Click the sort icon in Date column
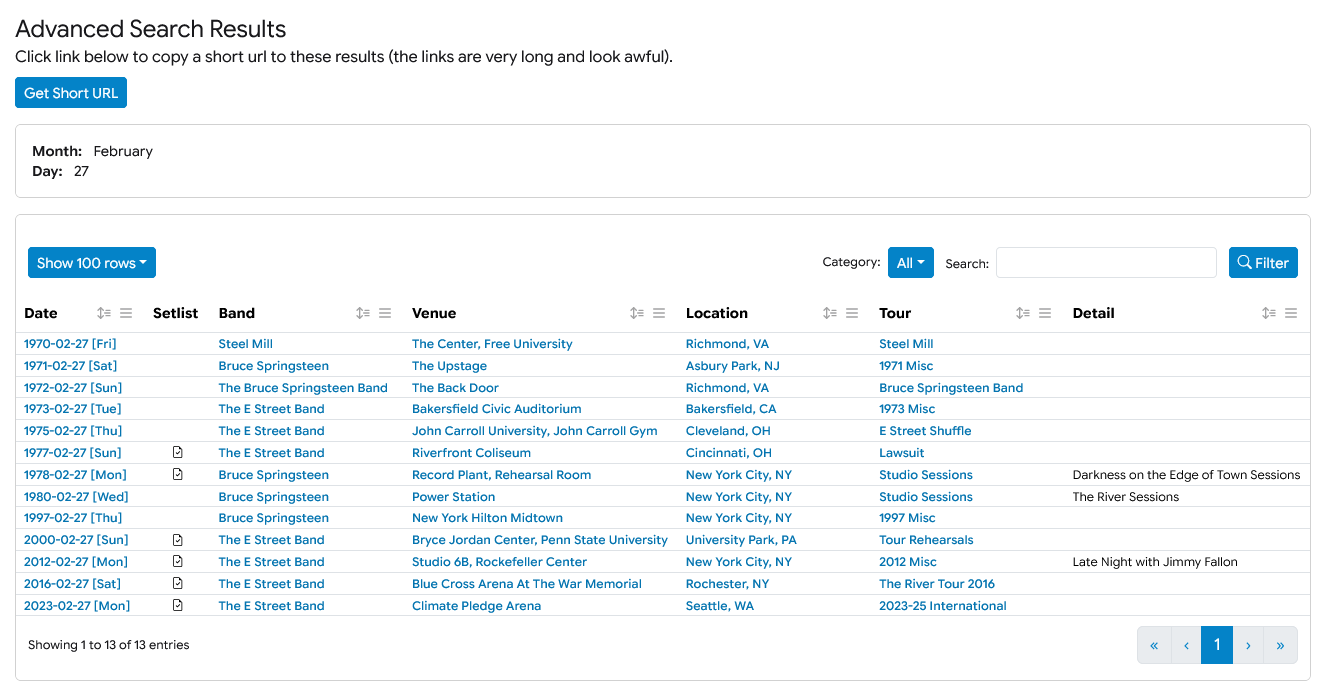The image size is (1323, 692). pos(104,313)
